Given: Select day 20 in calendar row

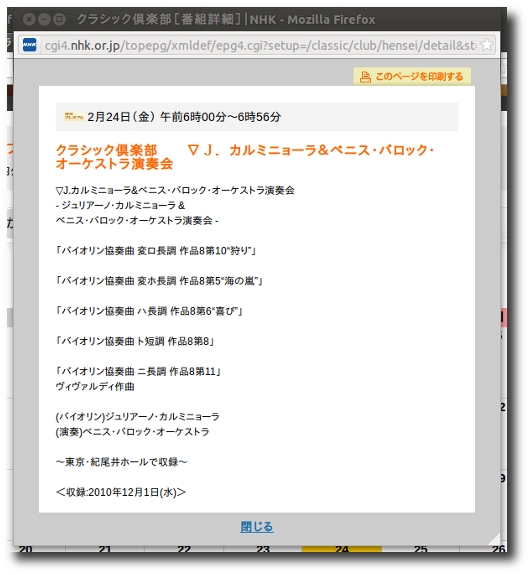Looking at the screenshot, I should point(26,549).
